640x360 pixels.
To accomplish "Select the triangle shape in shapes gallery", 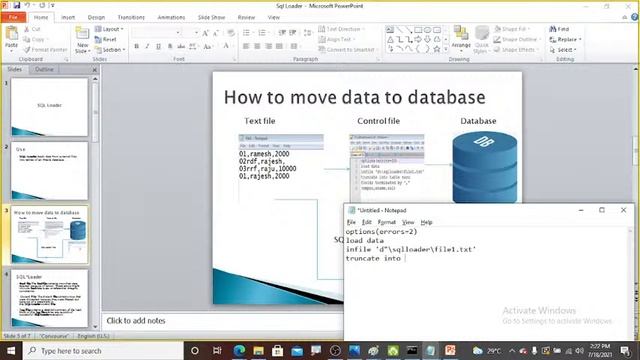I will coord(390,39).
